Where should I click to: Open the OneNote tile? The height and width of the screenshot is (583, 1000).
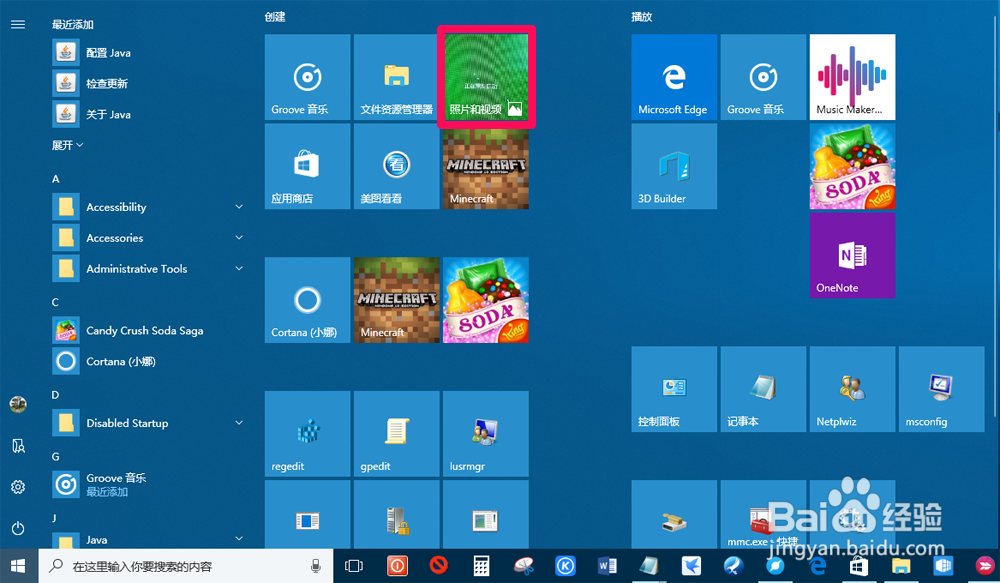[853, 256]
